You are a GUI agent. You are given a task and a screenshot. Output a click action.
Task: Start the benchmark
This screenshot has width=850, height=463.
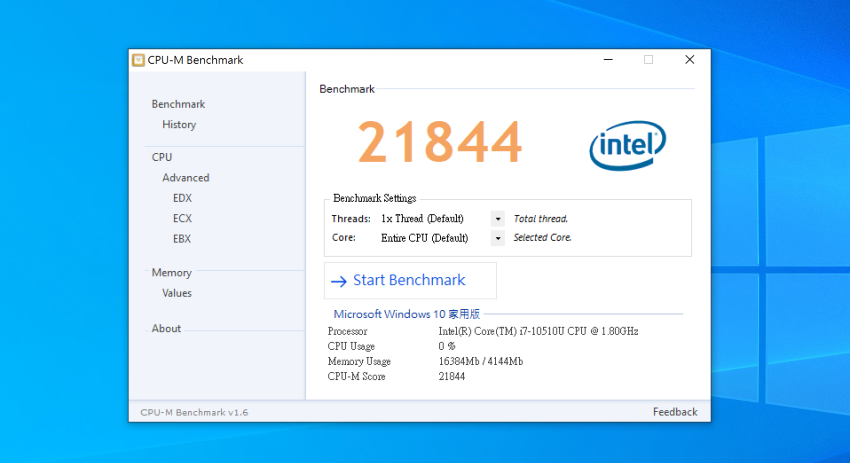pos(410,280)
